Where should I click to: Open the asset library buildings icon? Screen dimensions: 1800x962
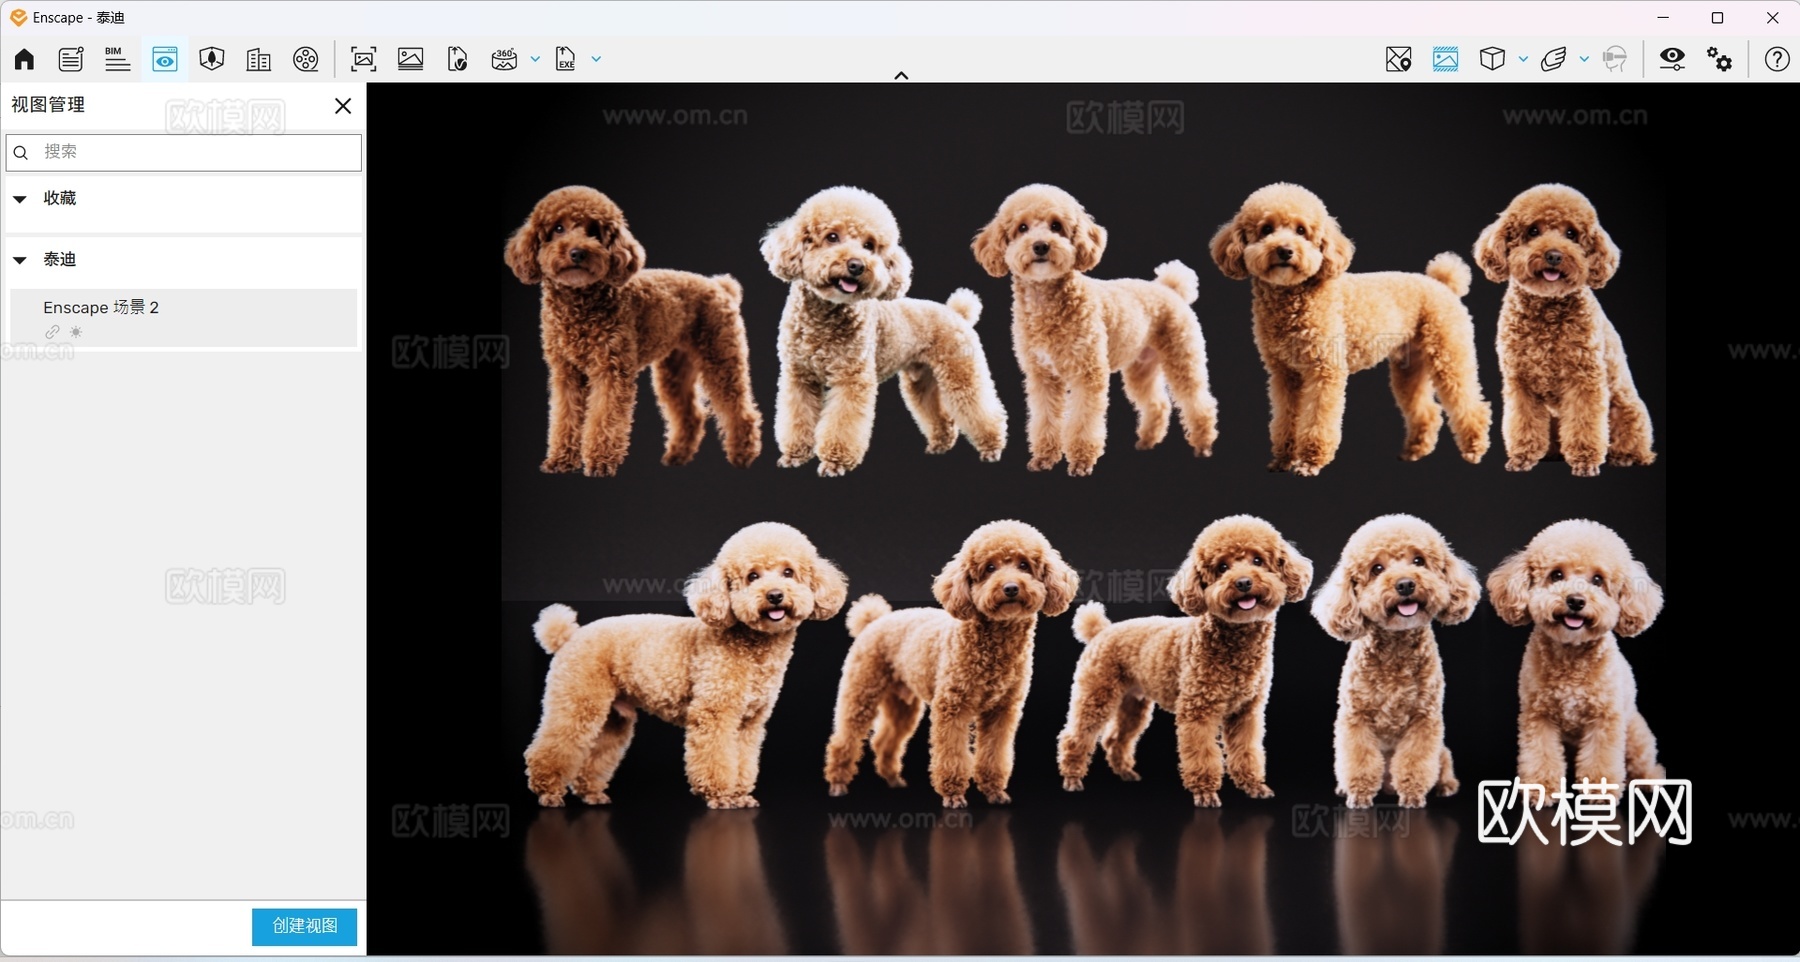tap(259, 60)
